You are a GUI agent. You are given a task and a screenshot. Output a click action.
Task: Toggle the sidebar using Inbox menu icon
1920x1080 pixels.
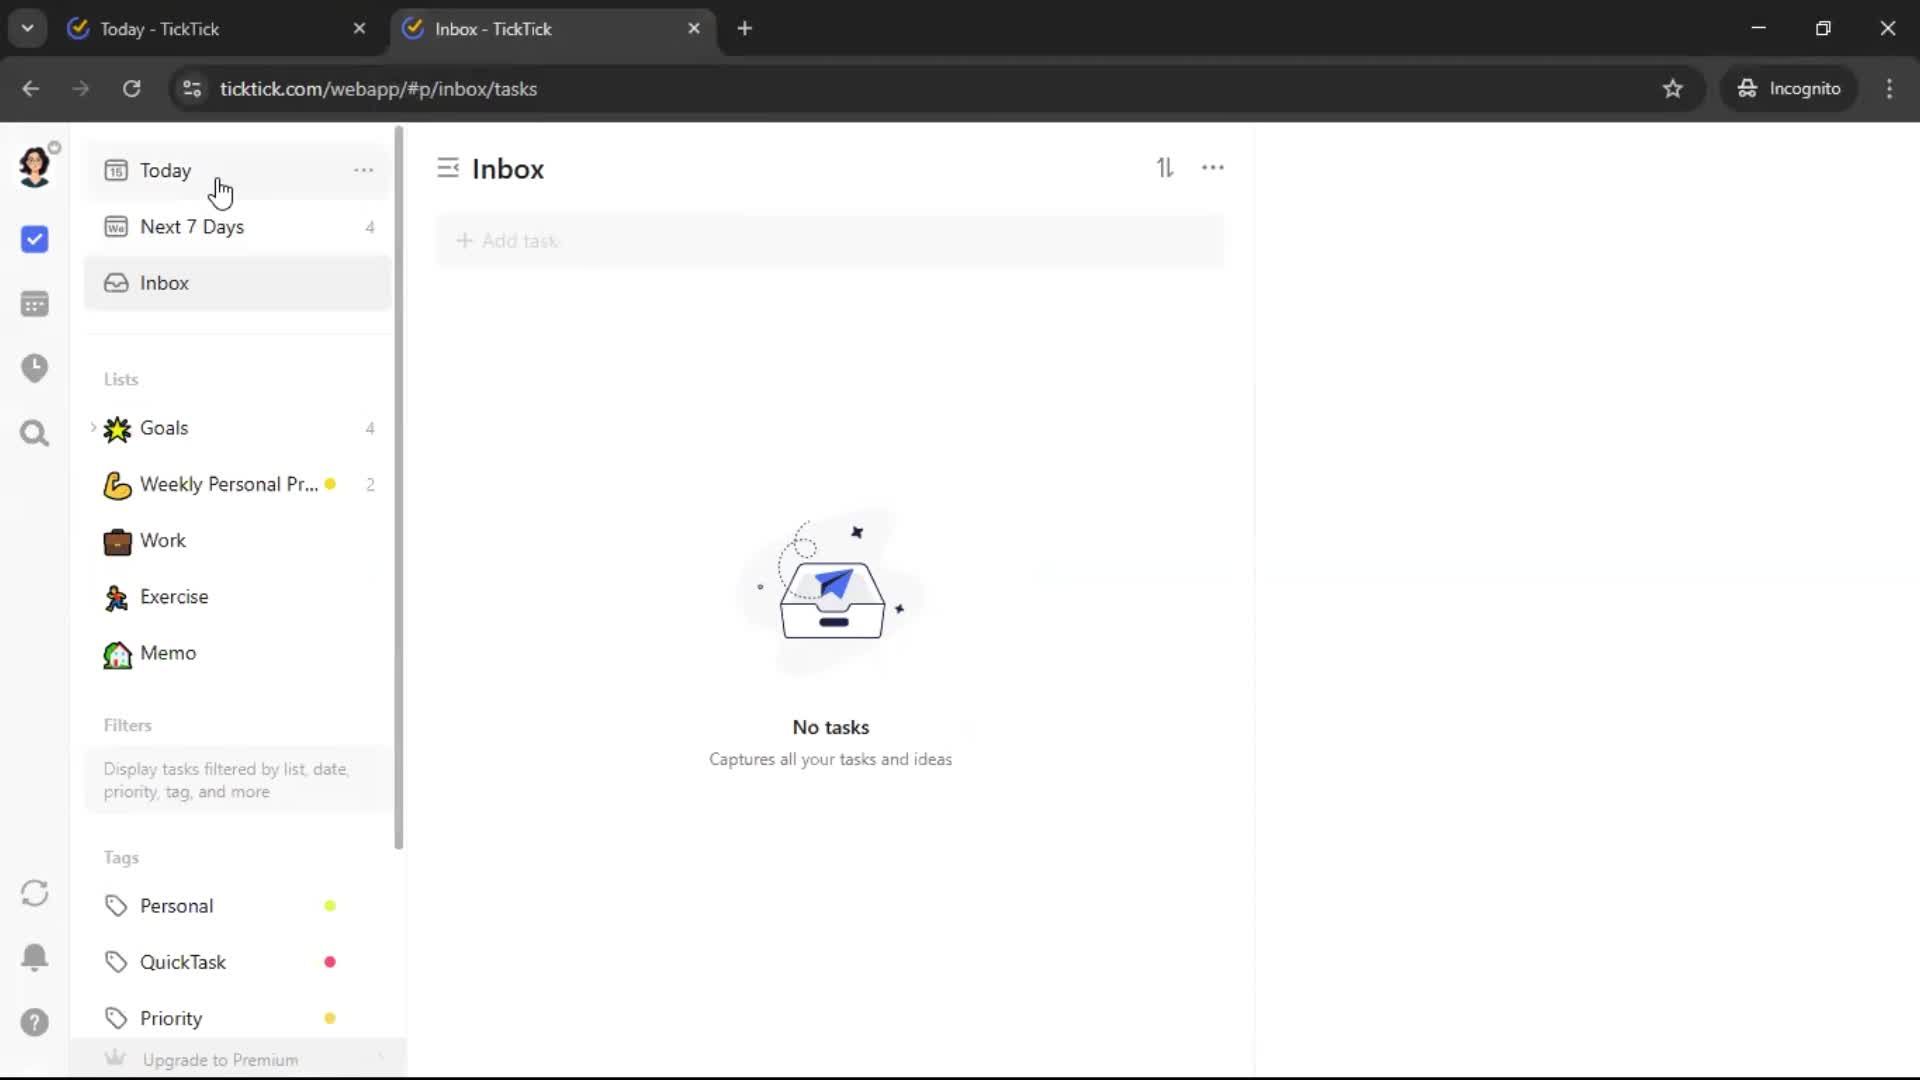point(448,168)
